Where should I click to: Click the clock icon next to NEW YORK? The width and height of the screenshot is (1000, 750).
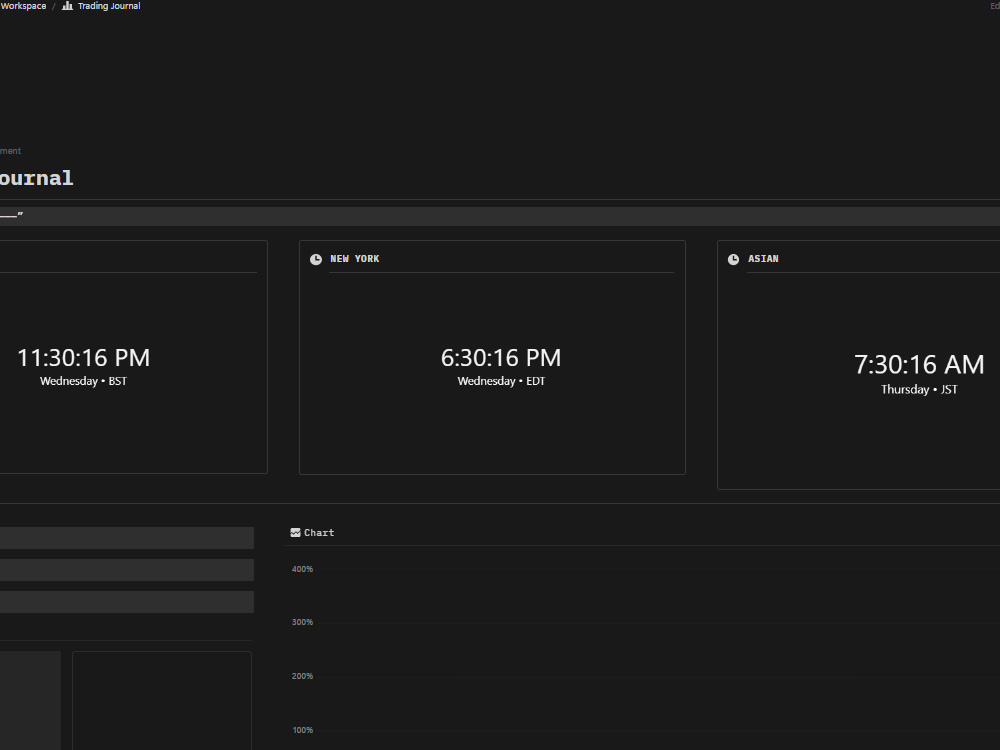316,259
